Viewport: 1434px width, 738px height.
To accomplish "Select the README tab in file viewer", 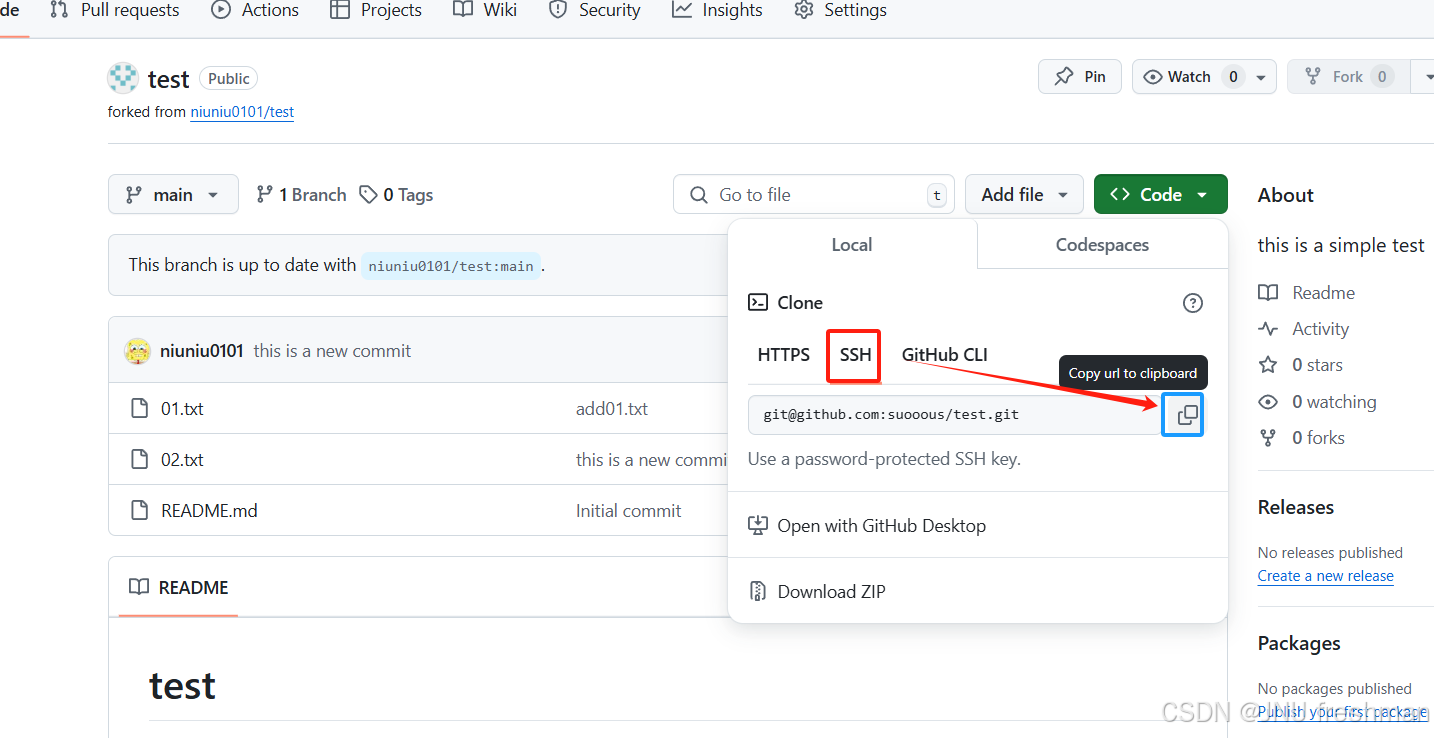I will pyautogui.click(x=179, y=587).
